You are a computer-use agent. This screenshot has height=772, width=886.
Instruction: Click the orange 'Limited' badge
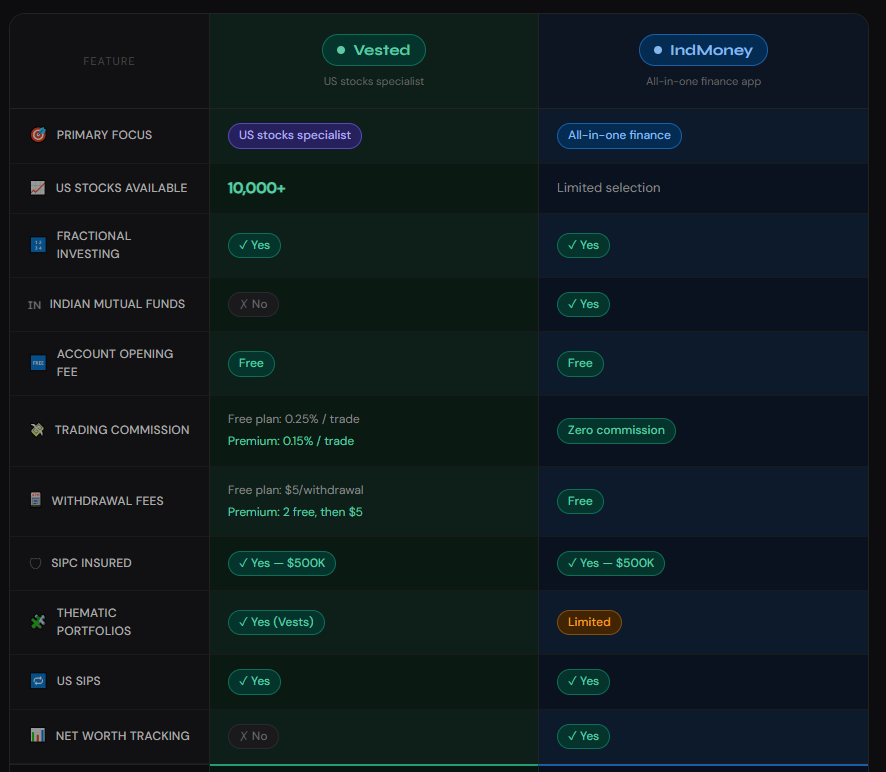point(589,622)
